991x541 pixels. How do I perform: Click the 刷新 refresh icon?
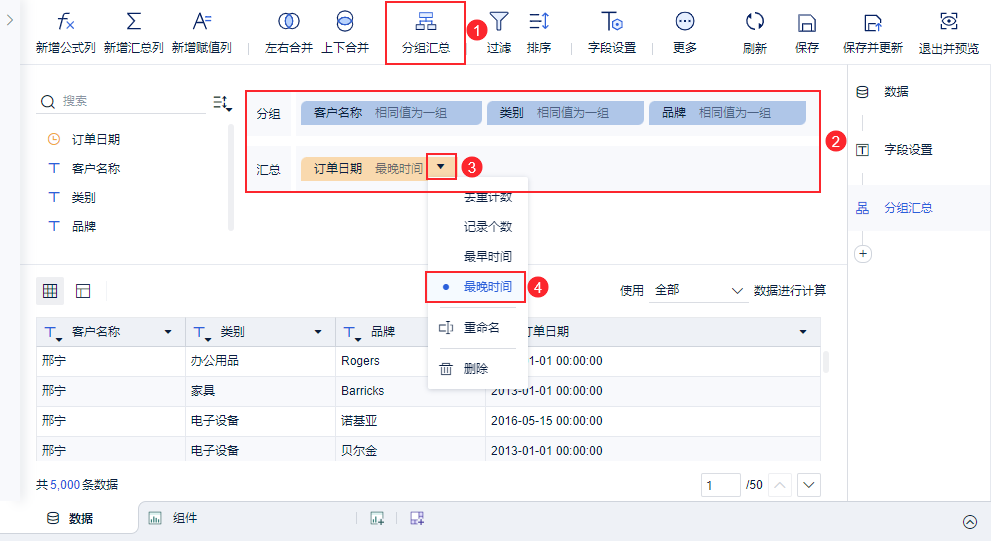pos(755,22)
